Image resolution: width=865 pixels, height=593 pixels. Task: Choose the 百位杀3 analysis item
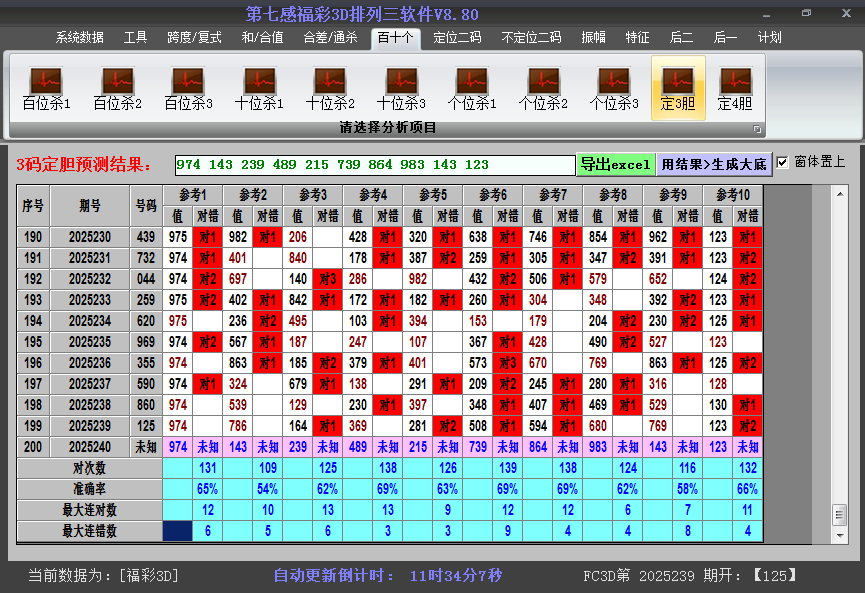coord(188,88)
